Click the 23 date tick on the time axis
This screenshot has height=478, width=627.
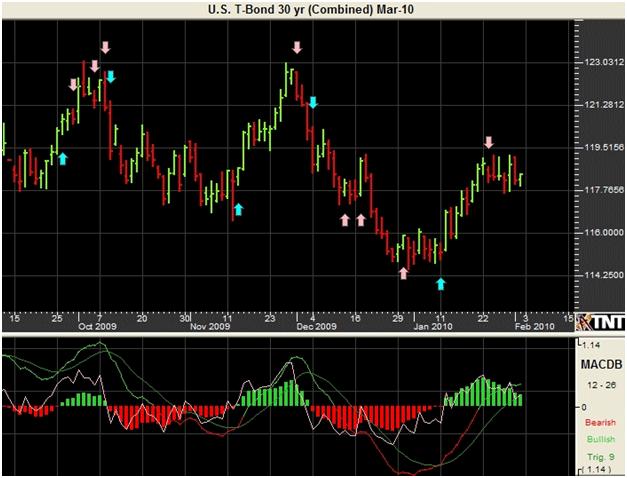pyautogui.click(x=270, y=318)
